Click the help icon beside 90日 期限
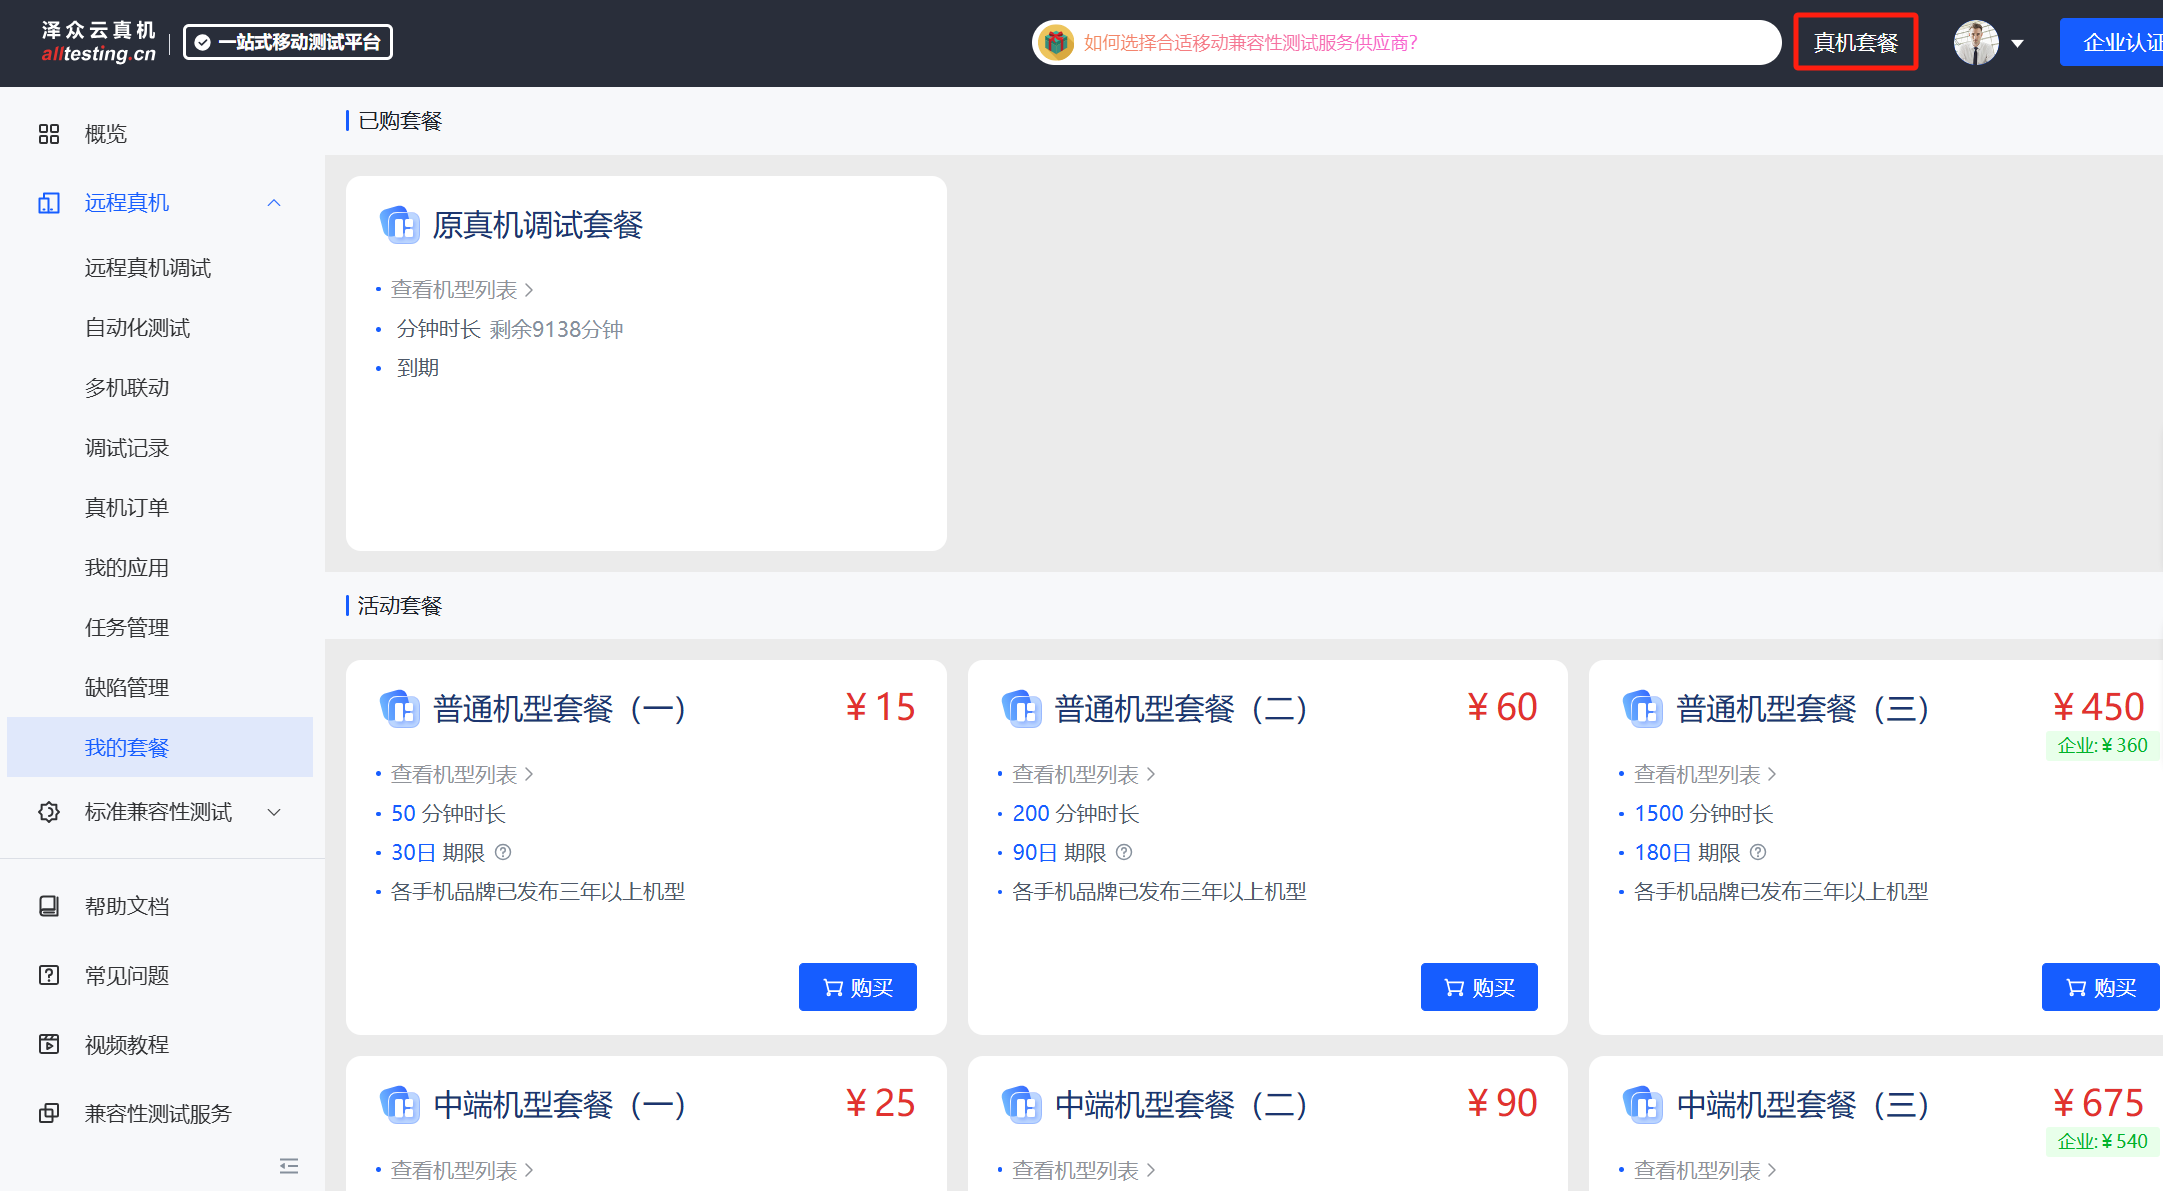The image size is (2163, 1191). (x=1124, y=852)
